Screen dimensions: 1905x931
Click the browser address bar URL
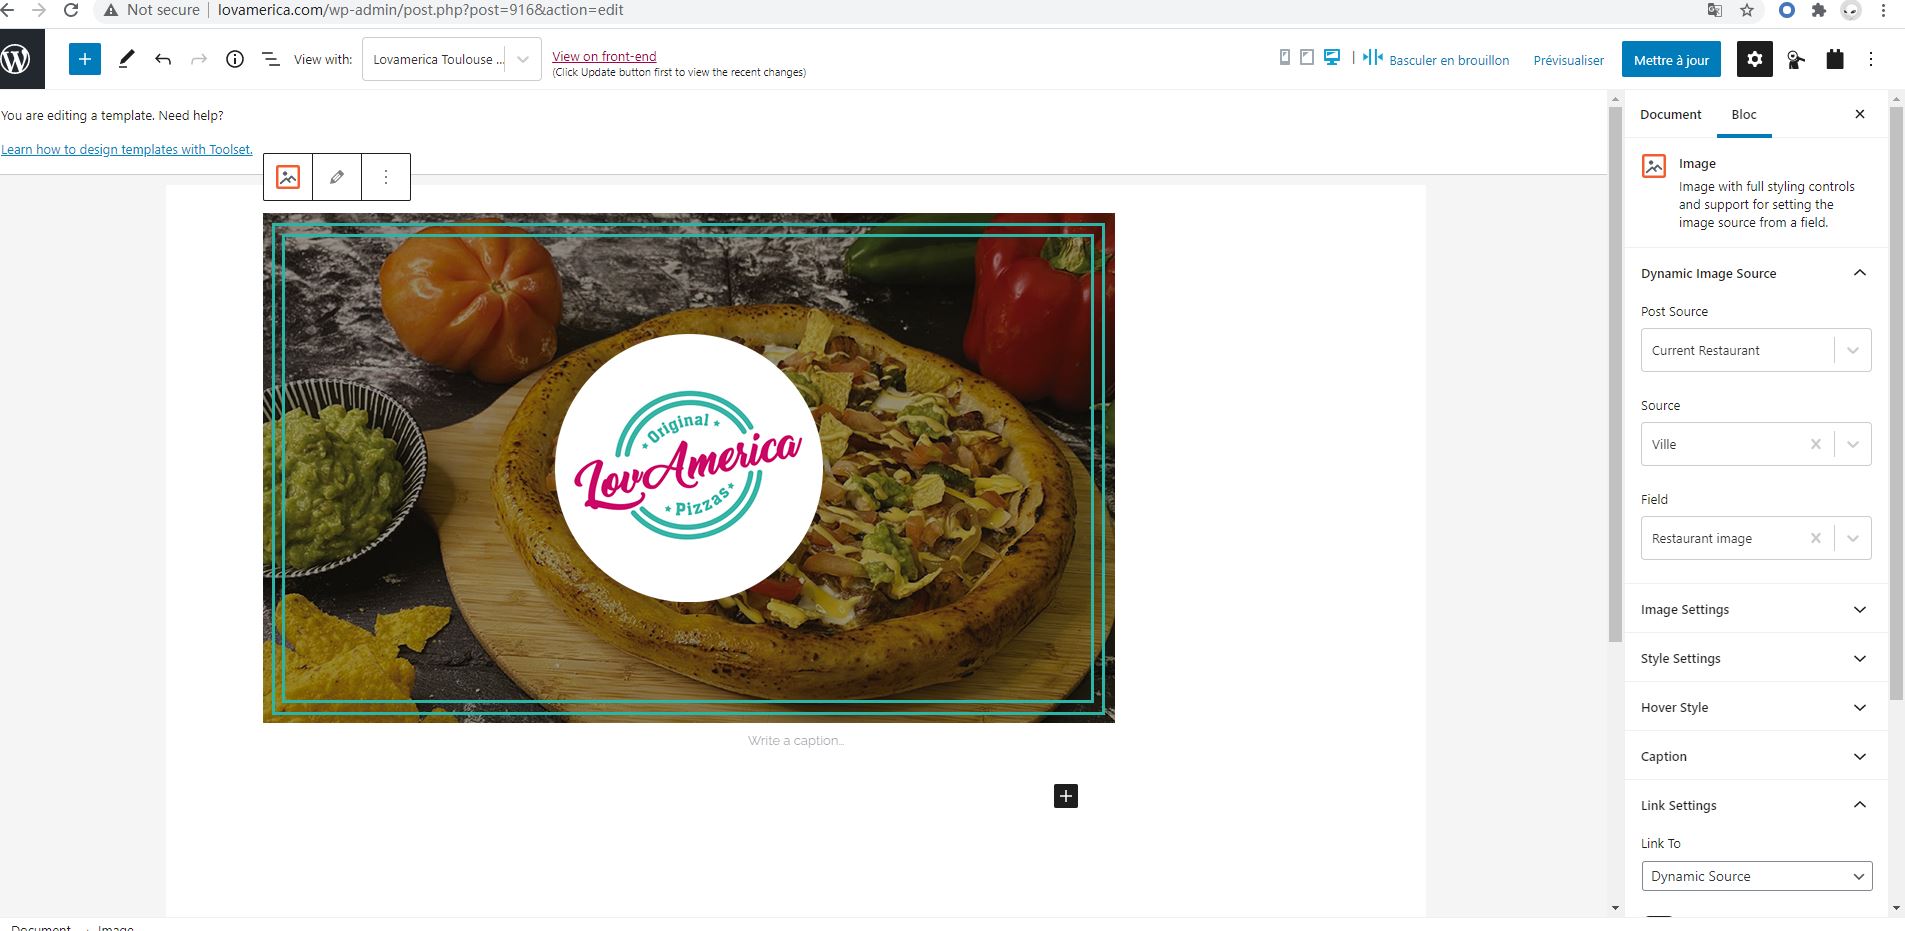(421, 10)
